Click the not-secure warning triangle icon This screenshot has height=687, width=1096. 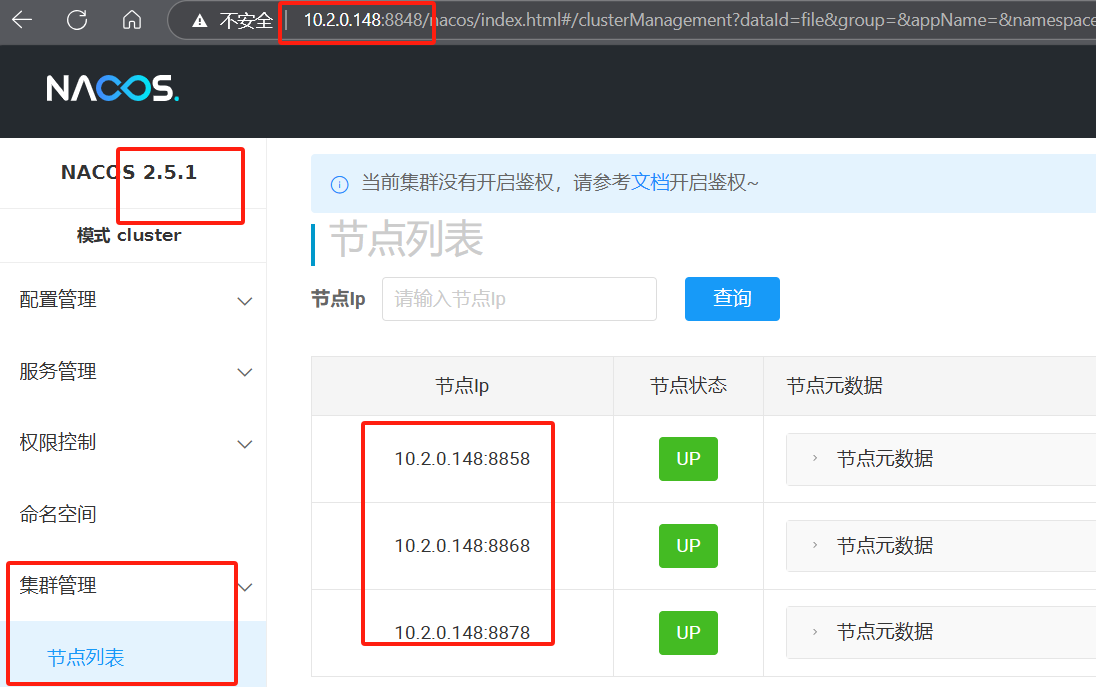point(200,21)
